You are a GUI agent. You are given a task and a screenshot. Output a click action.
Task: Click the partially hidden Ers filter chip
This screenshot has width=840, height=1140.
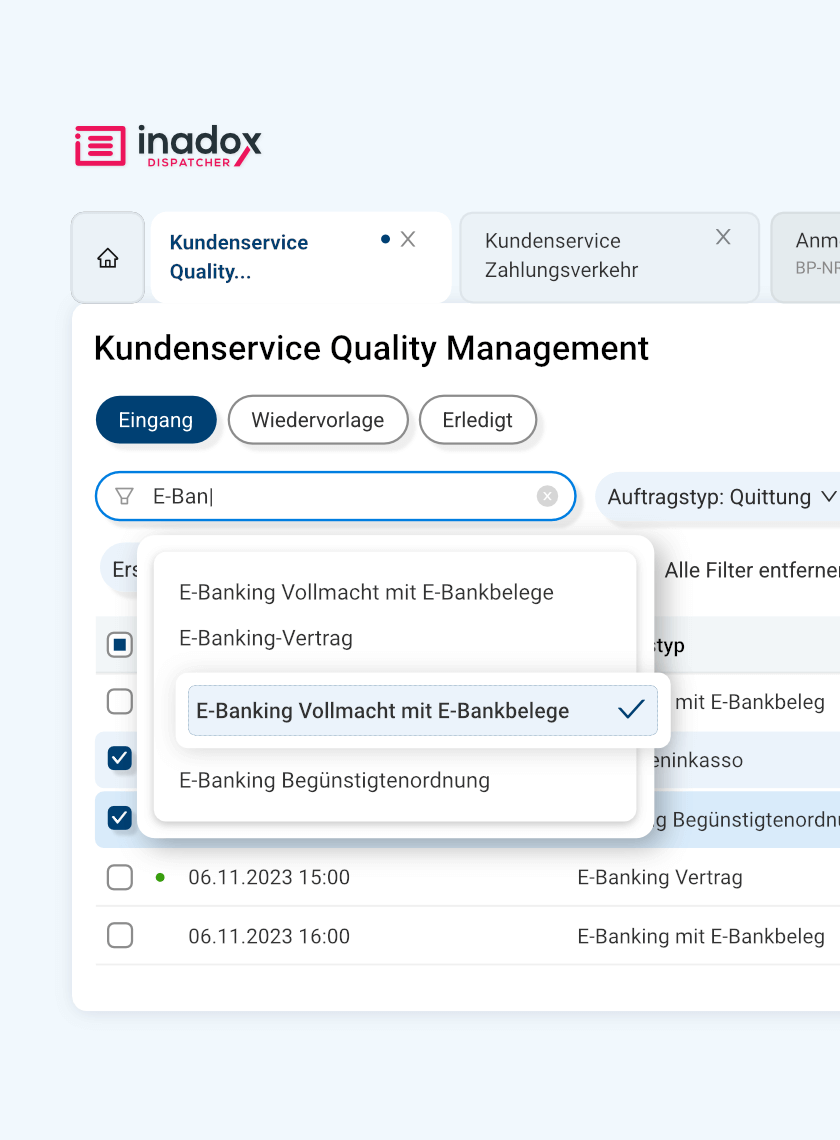(120, 569)
